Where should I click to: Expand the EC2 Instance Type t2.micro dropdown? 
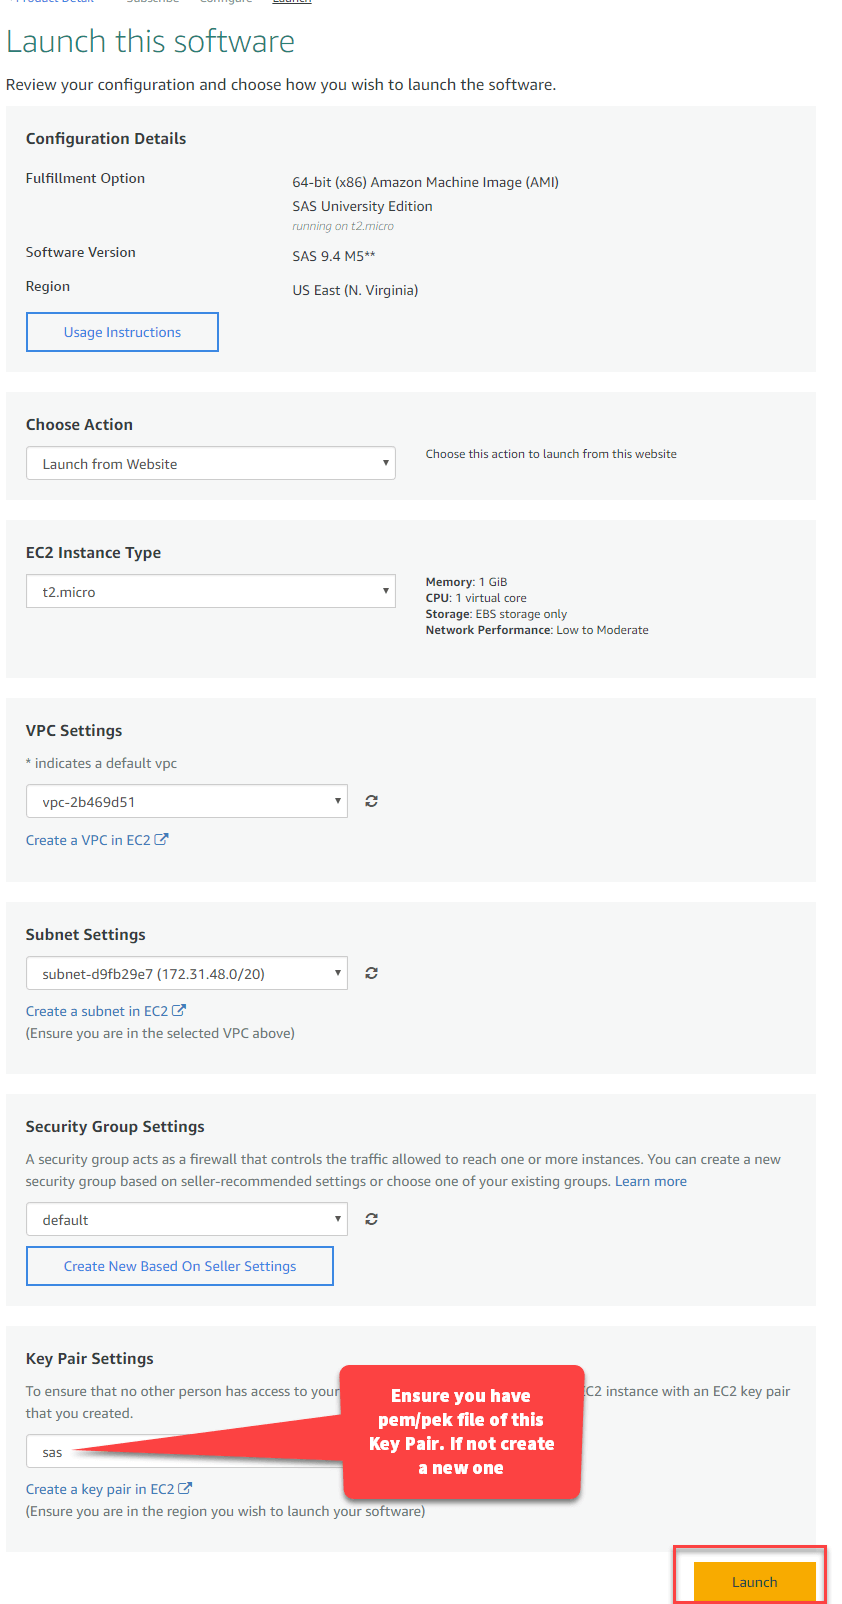click(x=210, y=591)
